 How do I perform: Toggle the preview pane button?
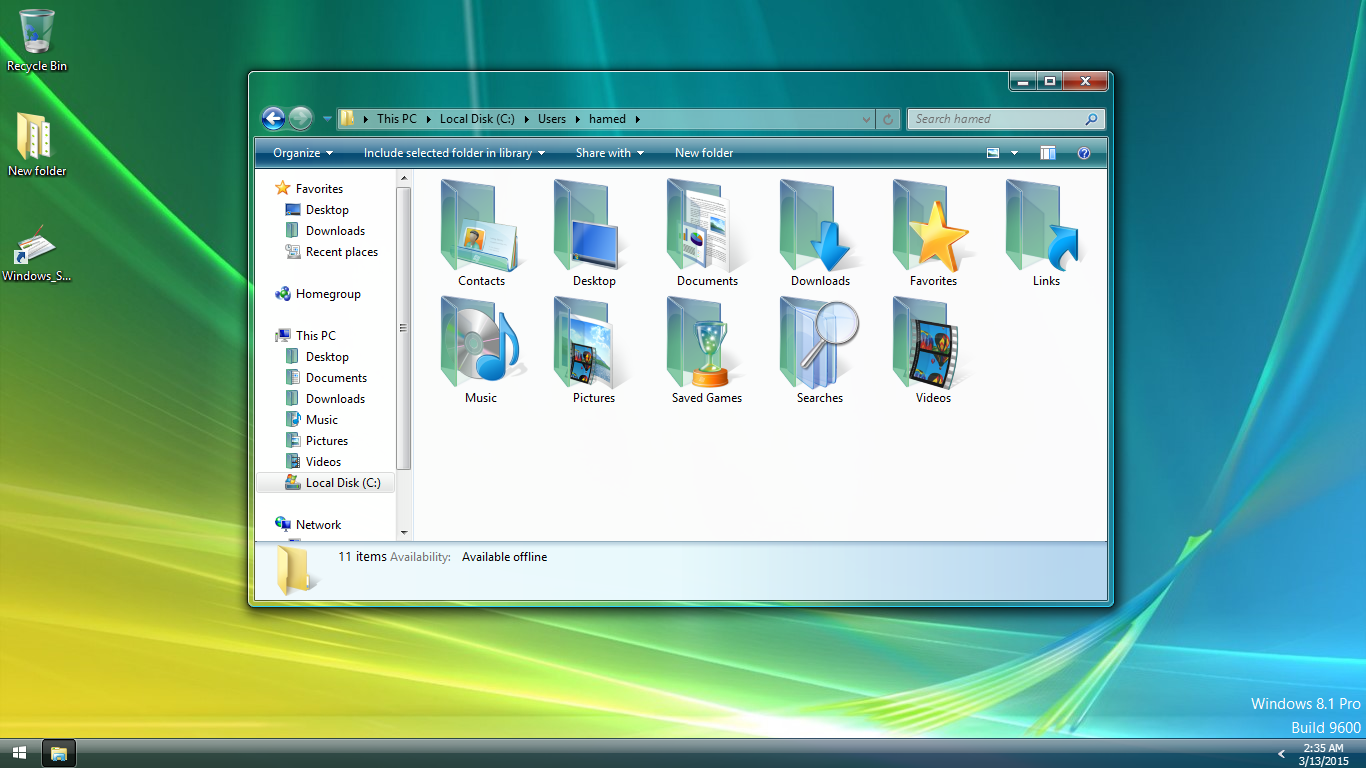[1047, 153]
